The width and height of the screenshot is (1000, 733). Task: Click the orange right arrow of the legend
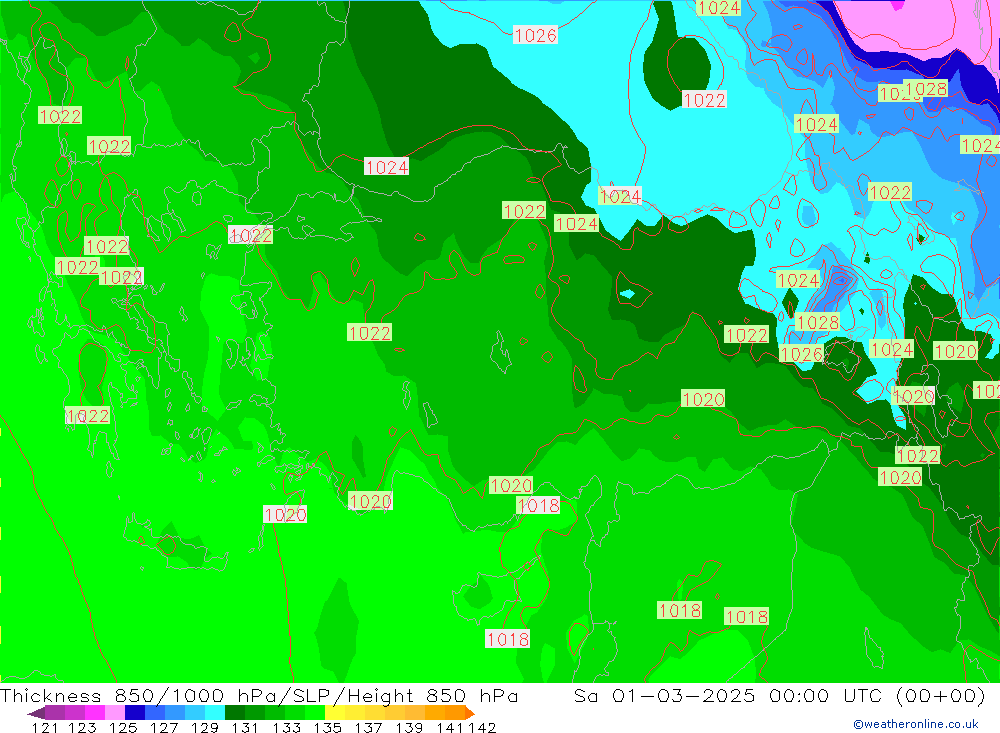[x=470, y=713]
